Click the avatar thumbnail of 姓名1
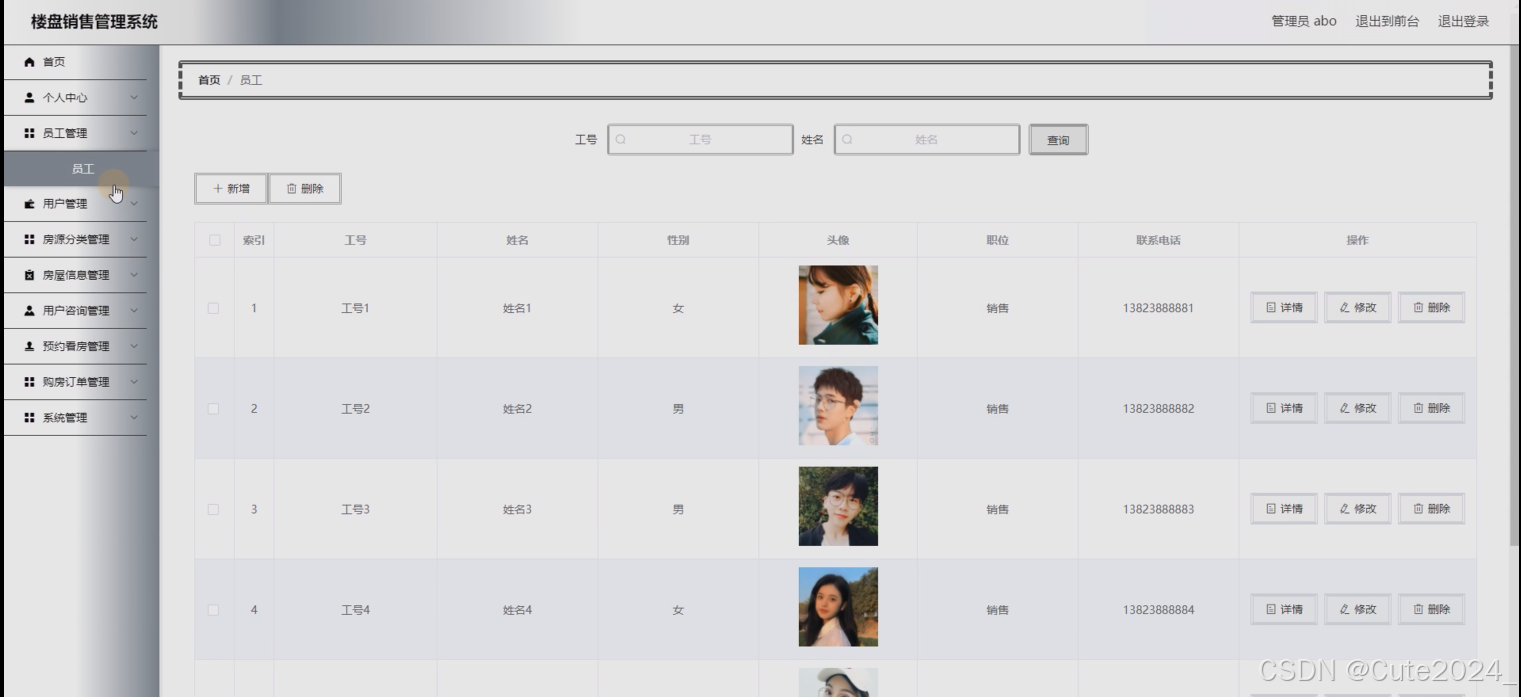This screenshot has width=1521, height=697. click(838, 305)
